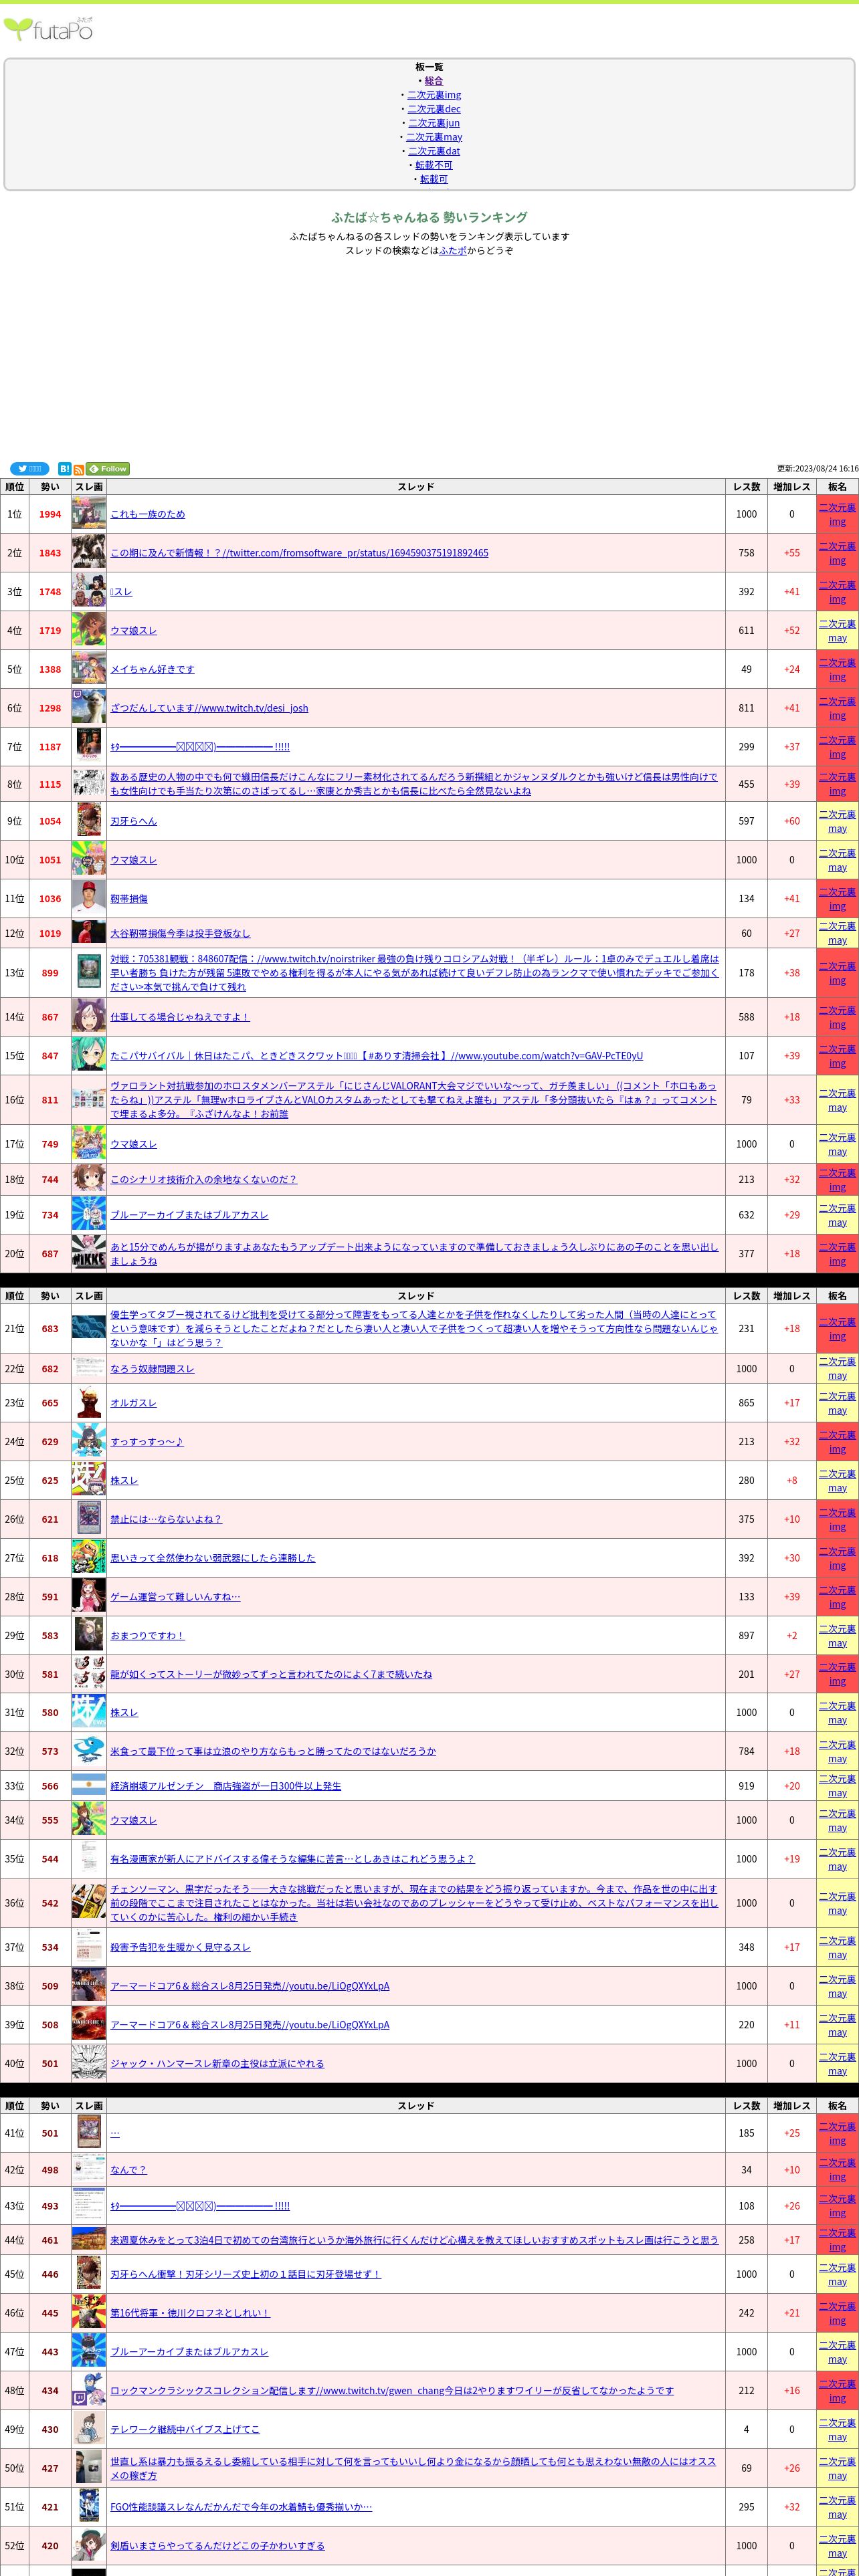Open rank 38 アーマードコア6 thread

click(250, 1986)
